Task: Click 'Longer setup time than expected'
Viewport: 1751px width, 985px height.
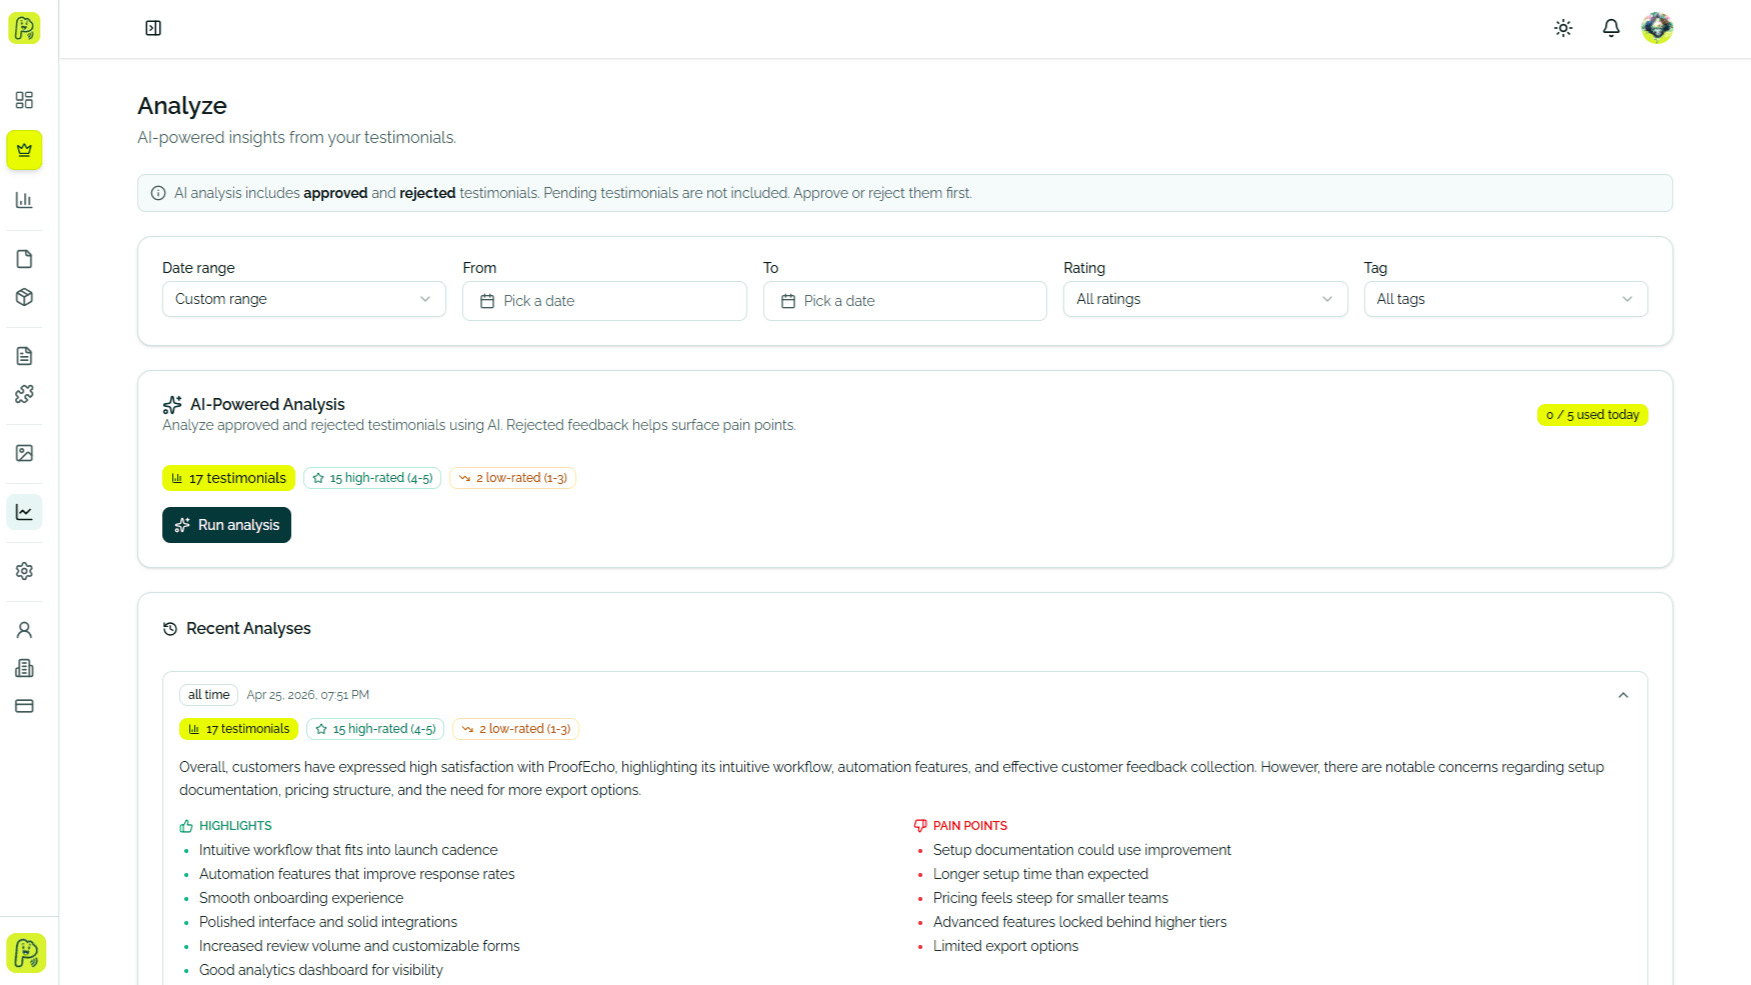Action: point(1040,874)
